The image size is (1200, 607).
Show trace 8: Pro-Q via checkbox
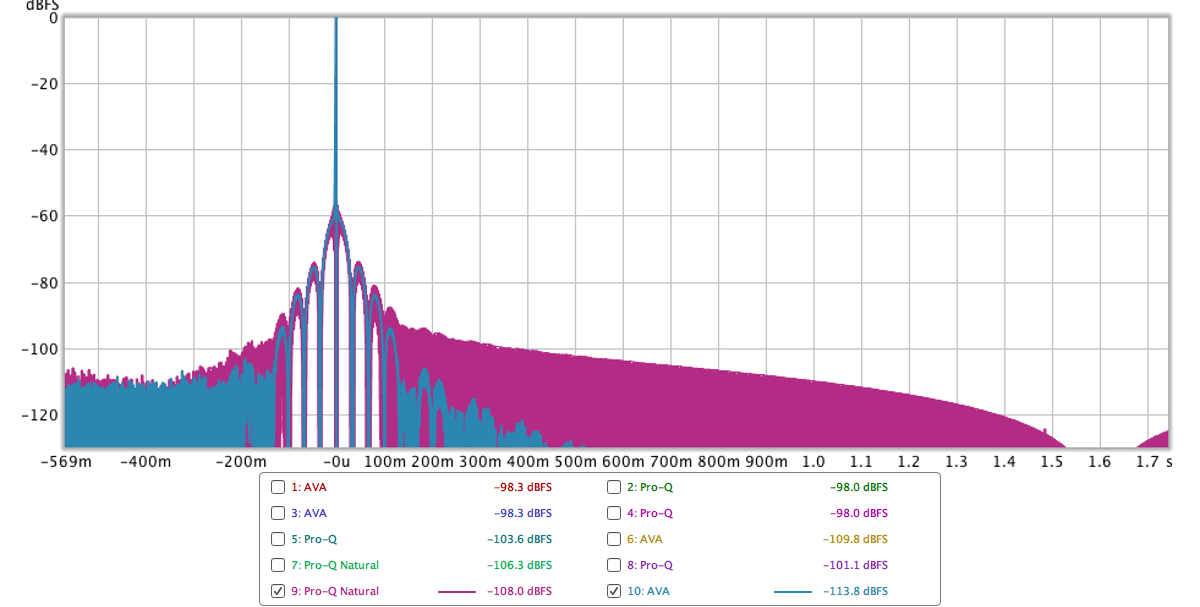[x=614, y=565]
